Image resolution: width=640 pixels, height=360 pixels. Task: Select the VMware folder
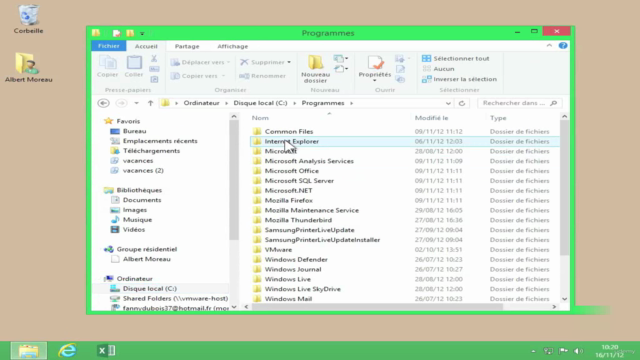tap(278, 249)
